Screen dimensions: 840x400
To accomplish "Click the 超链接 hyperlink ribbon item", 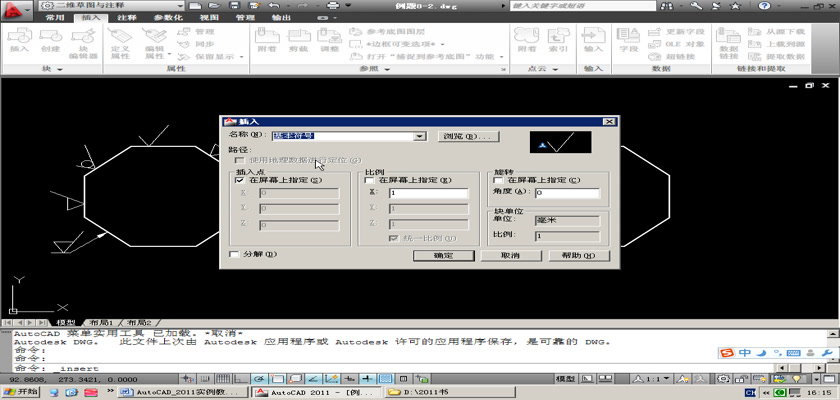I will tap(672, 56).
